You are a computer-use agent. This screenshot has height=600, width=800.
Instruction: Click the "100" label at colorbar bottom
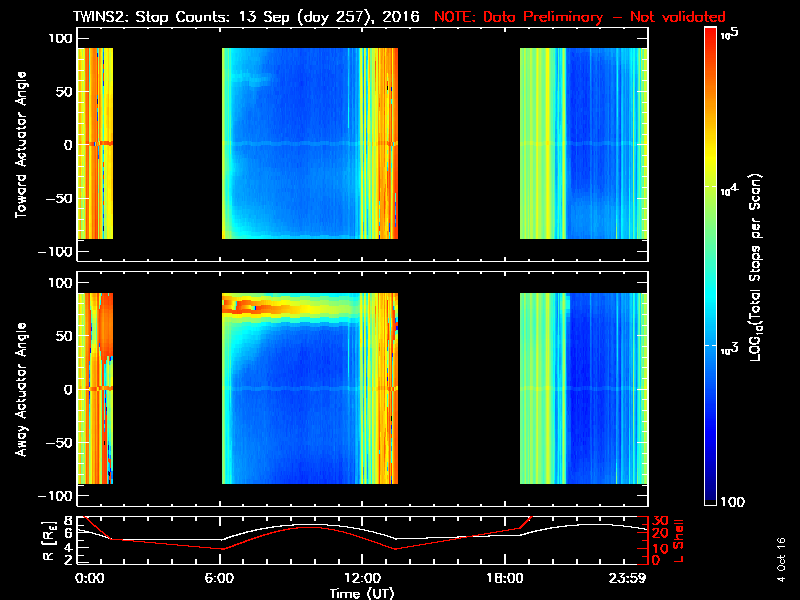(x=733, y=502)
